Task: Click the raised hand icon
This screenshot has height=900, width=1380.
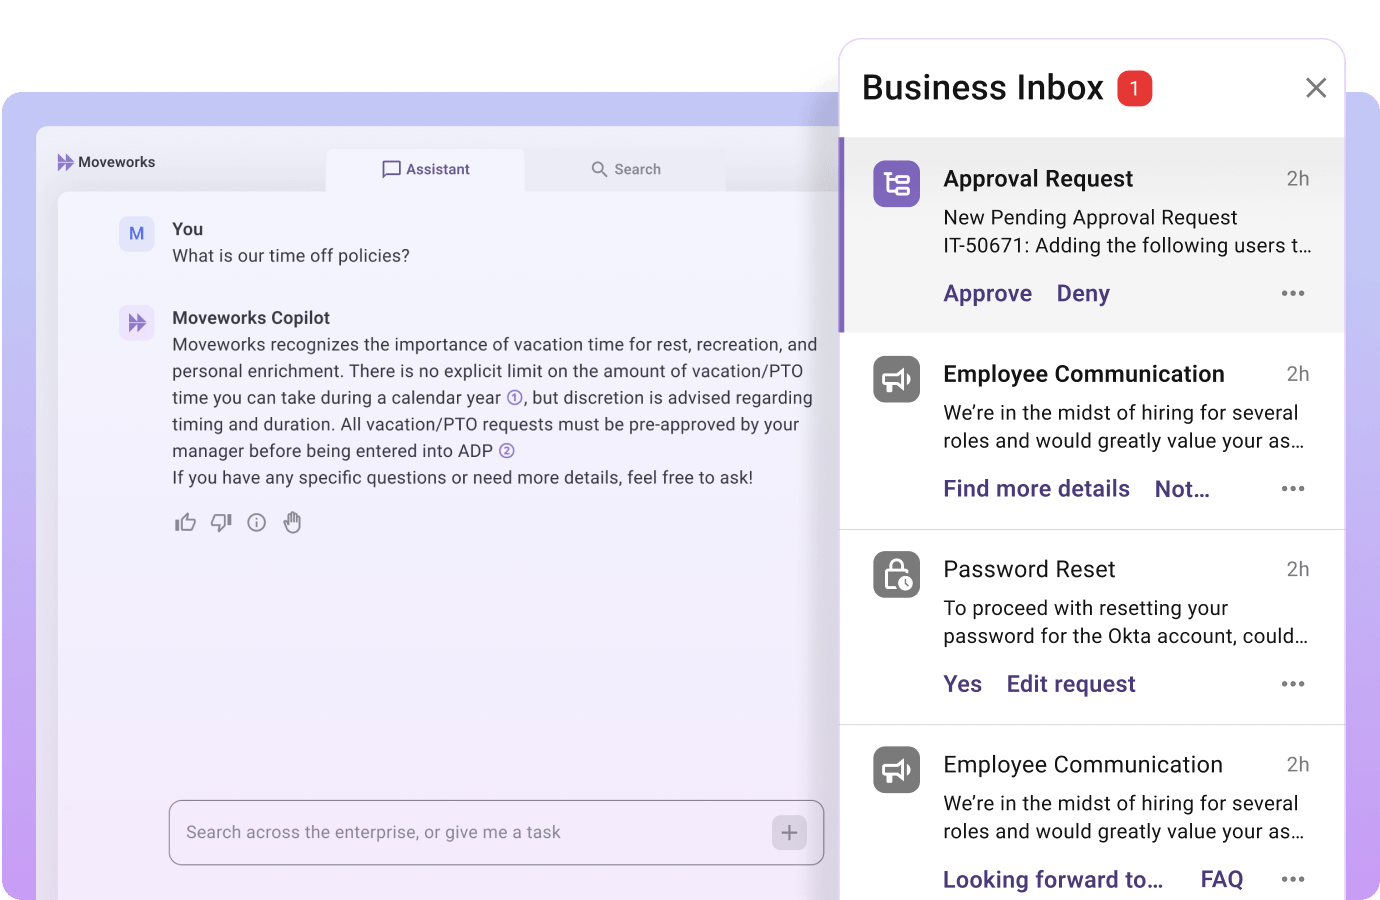Action: click(x=292, y=523)
